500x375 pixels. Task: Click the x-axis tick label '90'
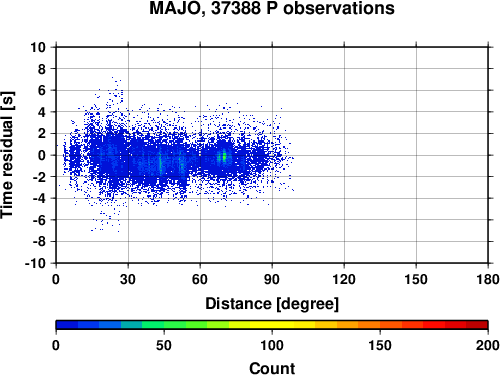click(272, 279)
